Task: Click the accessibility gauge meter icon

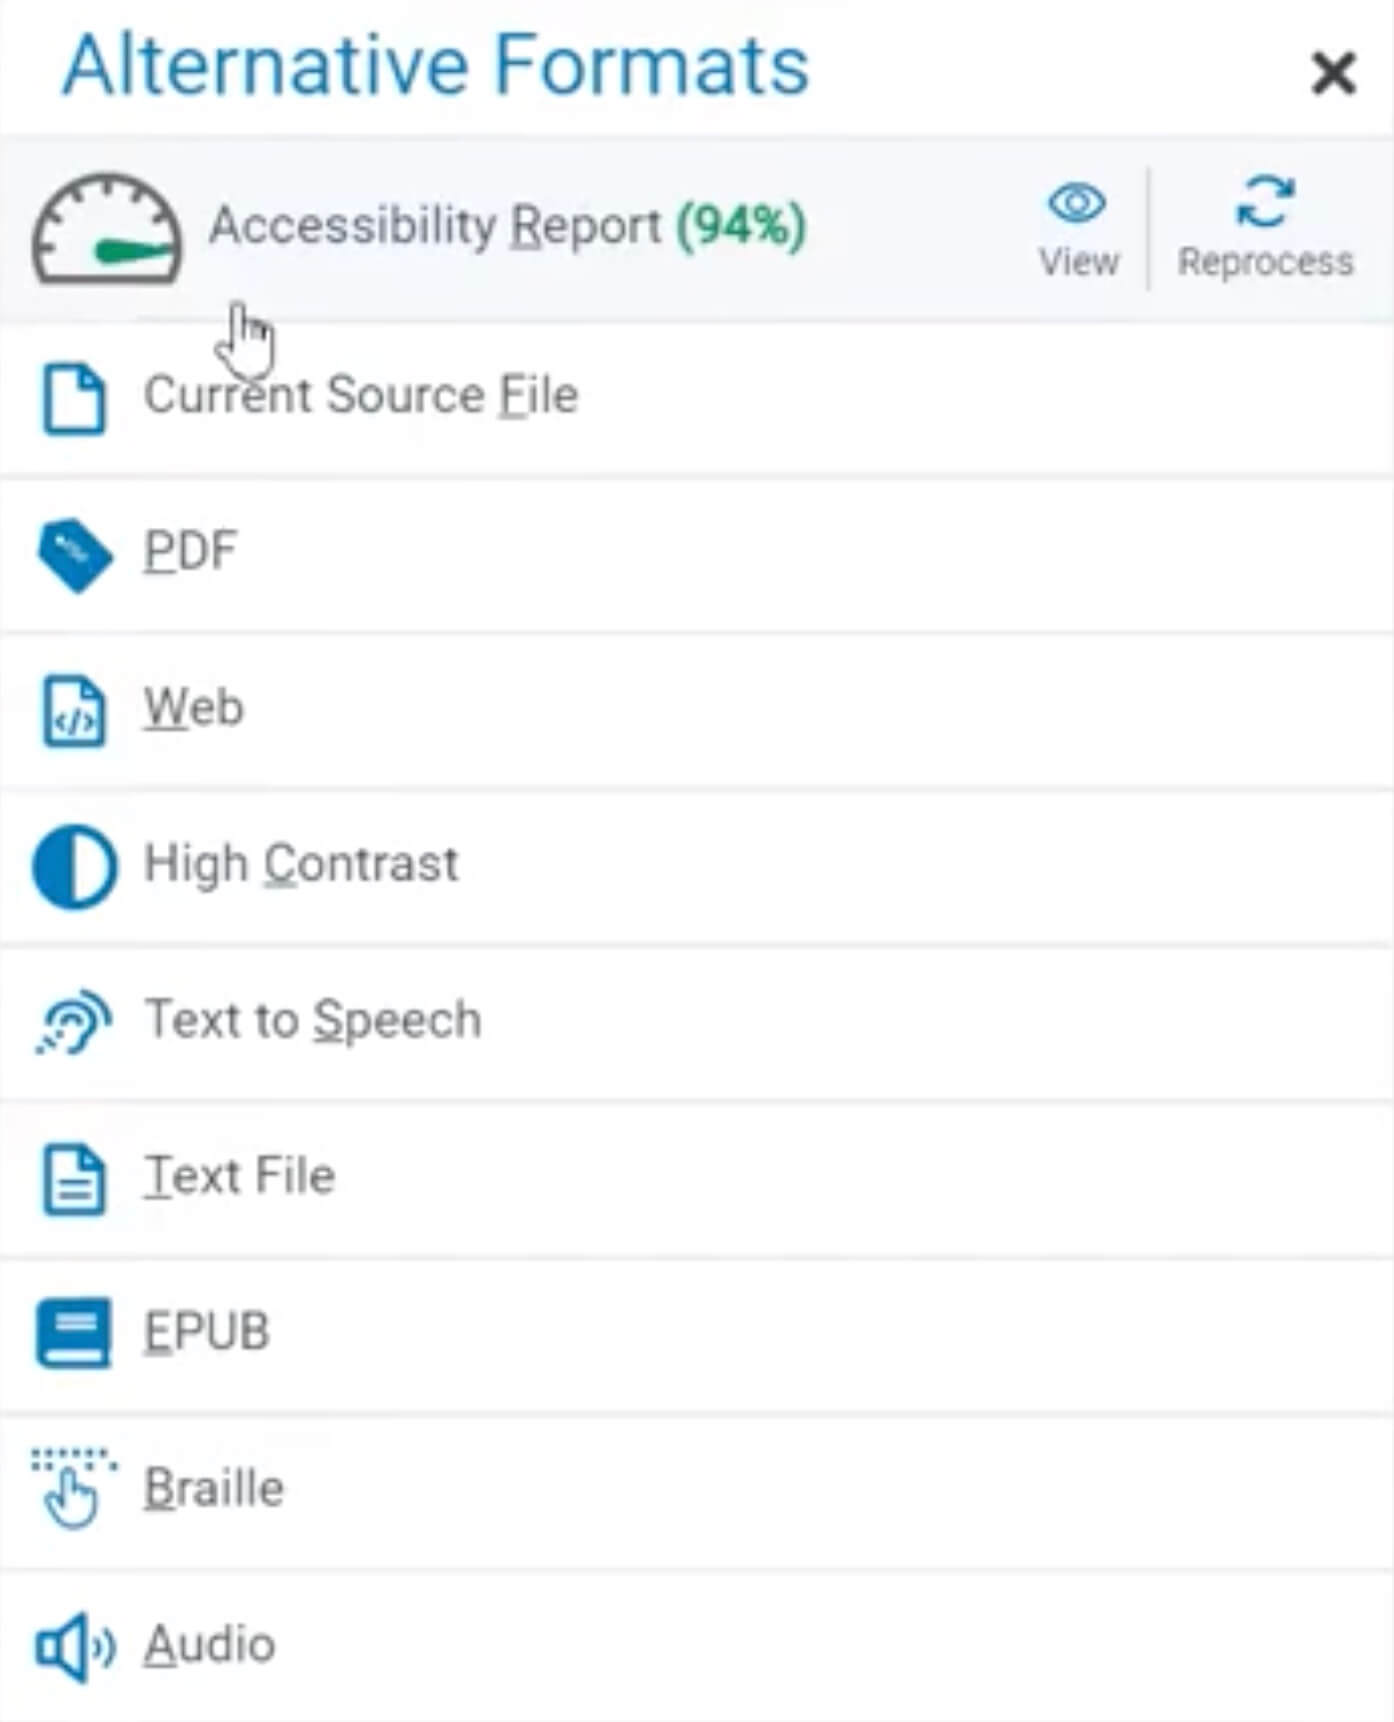Action: point(107,230)
